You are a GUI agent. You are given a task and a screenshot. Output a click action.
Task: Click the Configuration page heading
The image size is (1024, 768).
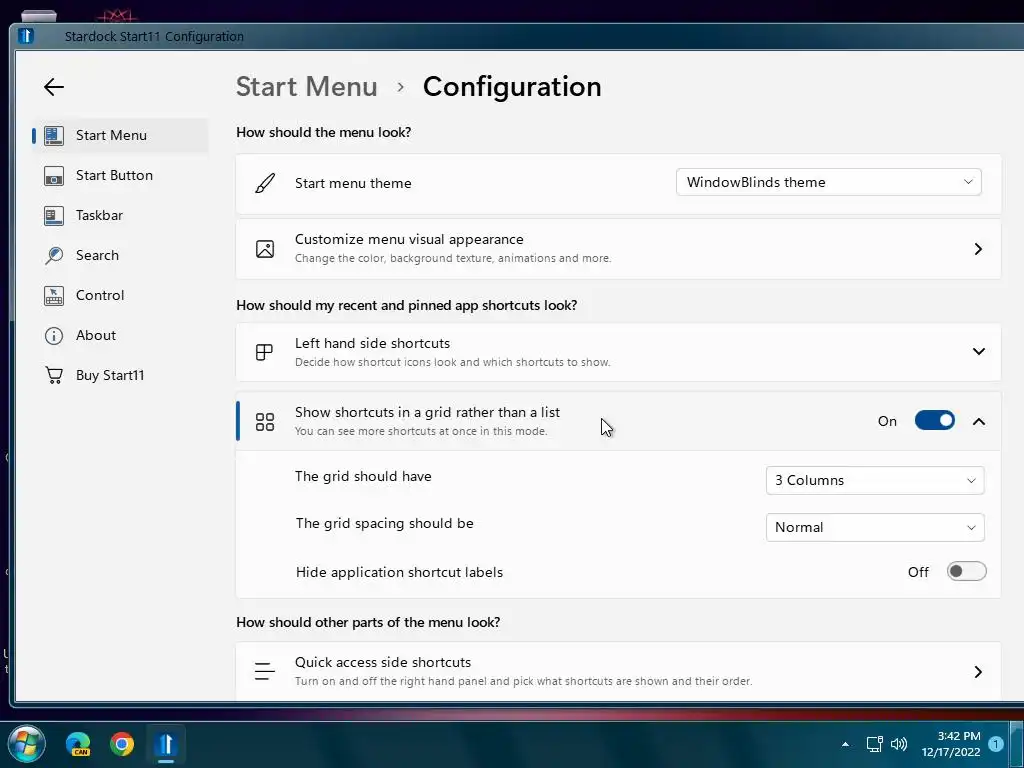point(512,87)
